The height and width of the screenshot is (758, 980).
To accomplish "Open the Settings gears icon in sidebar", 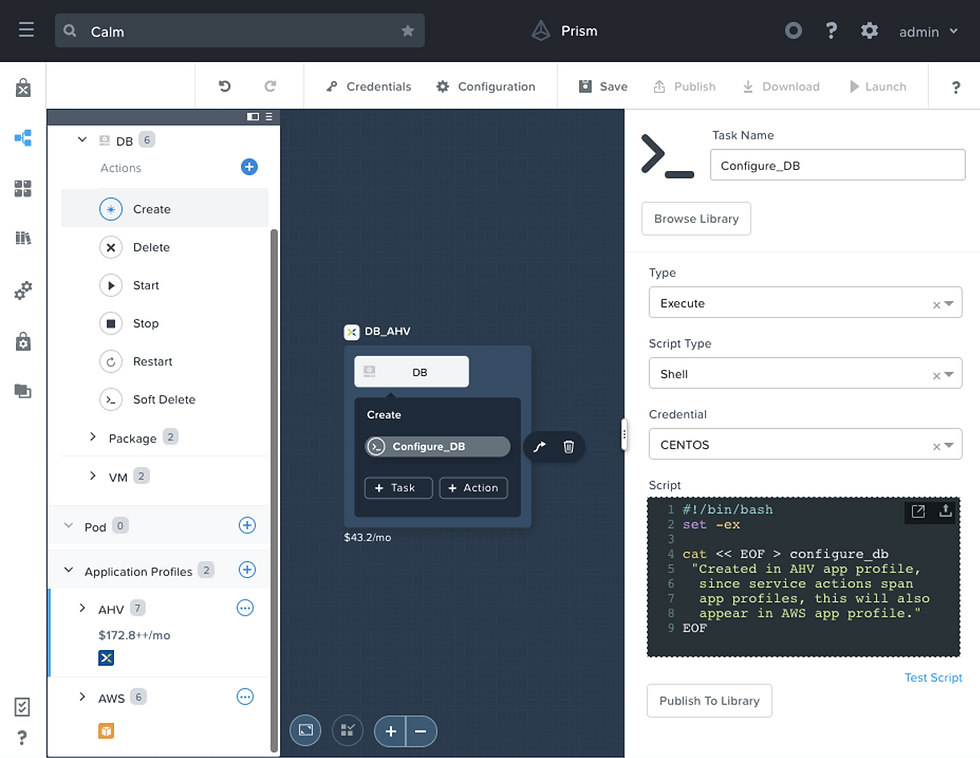I will [x=23, y=291].
